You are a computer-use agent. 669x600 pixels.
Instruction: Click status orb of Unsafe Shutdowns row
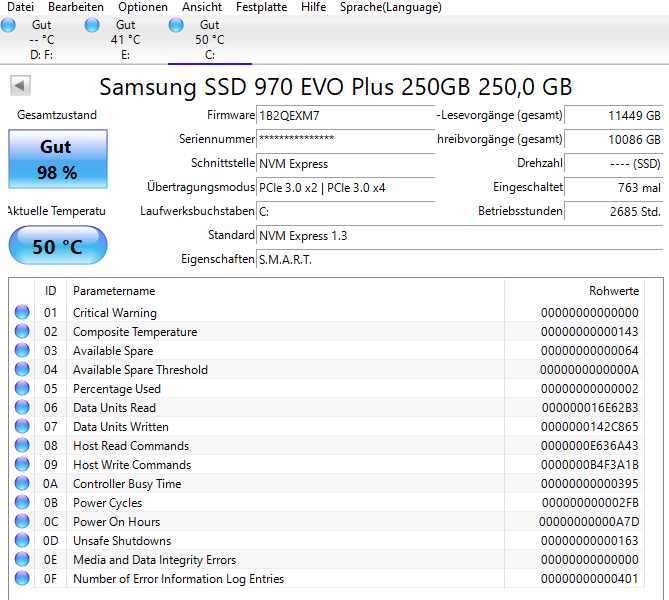click(22, 540)
